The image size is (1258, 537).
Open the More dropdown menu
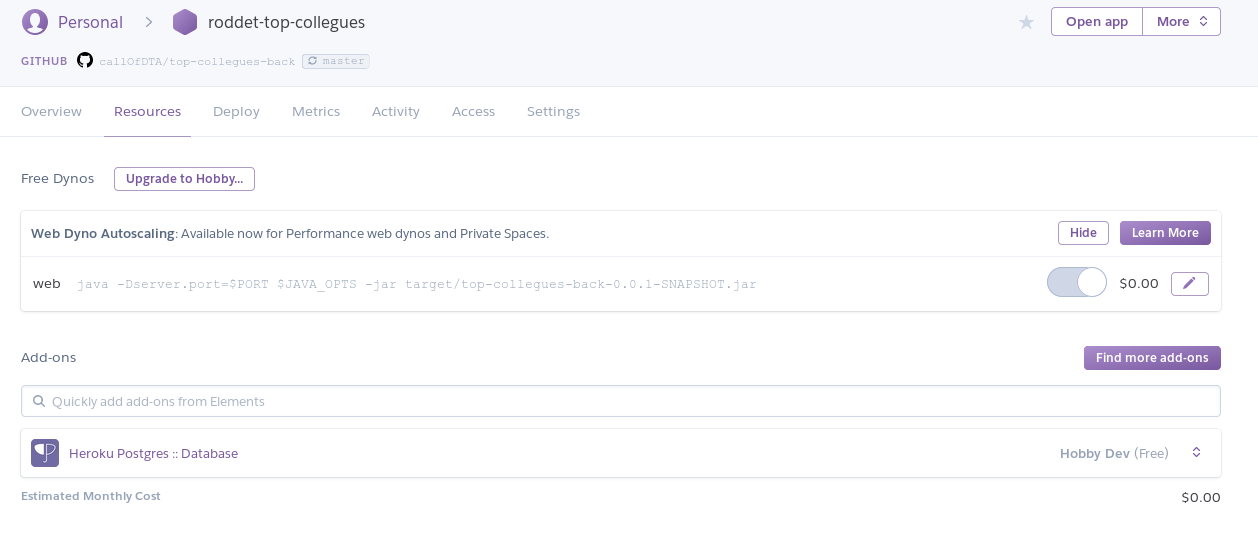coord(1182,22)
